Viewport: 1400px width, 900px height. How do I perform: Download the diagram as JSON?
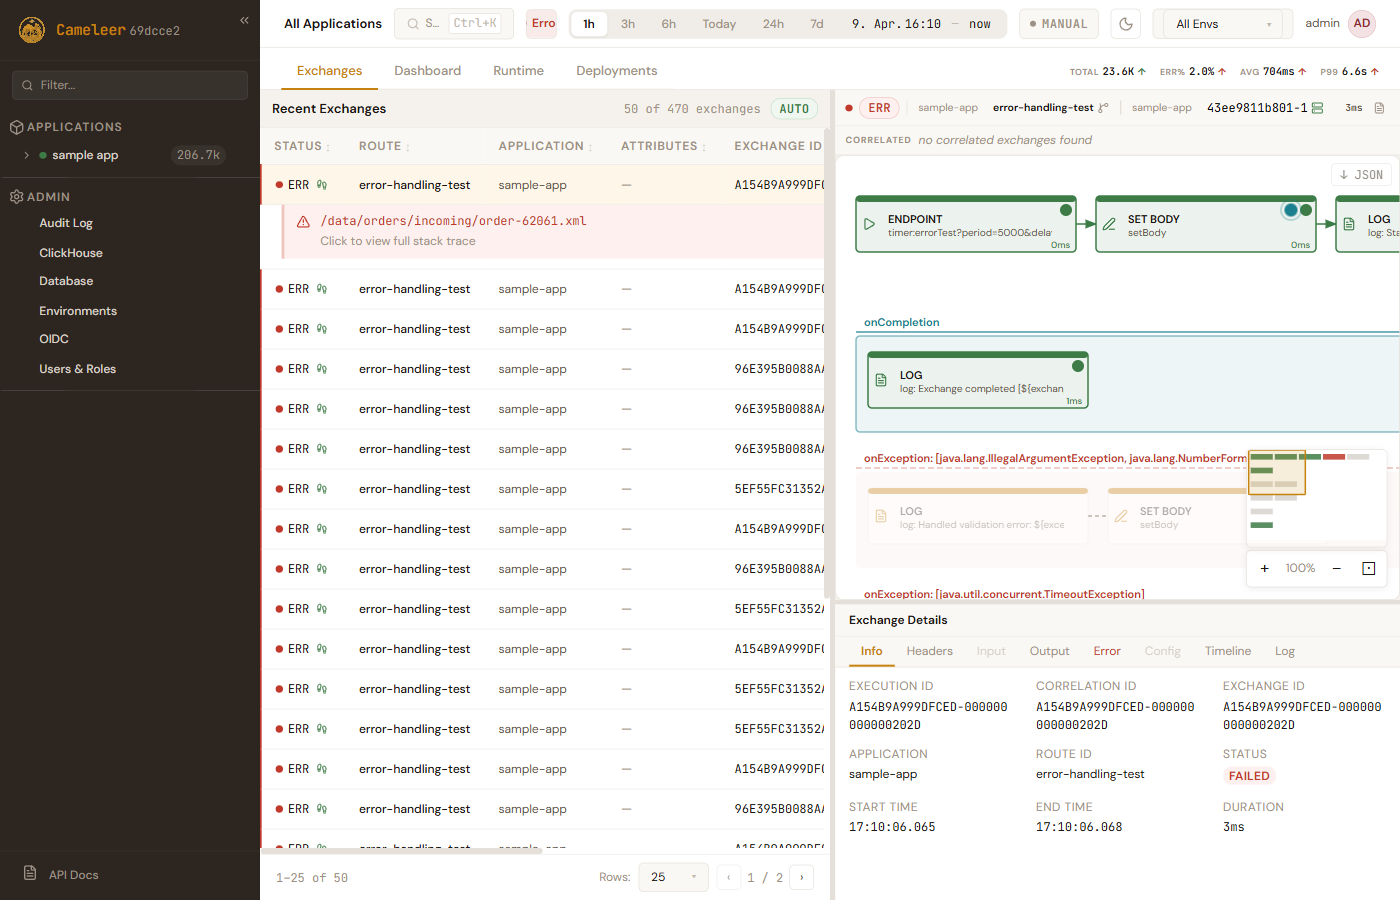tap(1361, 174)
